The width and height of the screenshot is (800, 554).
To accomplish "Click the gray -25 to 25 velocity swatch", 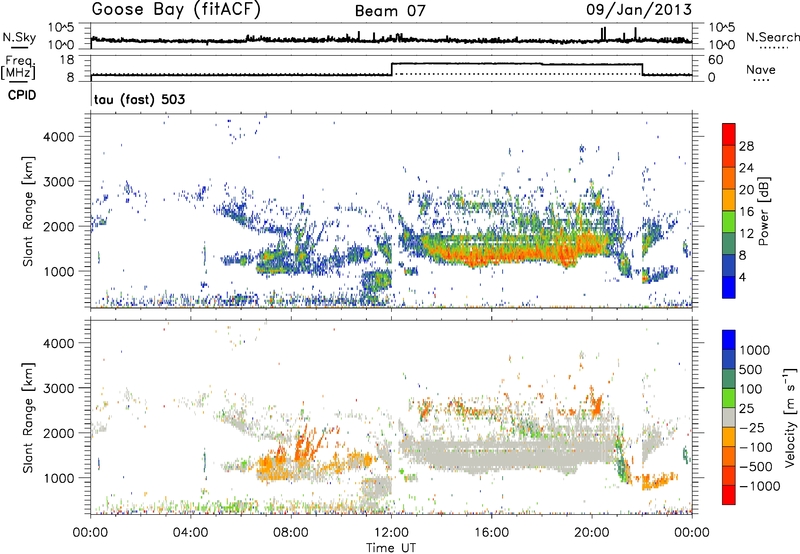I will pos(729,418).
